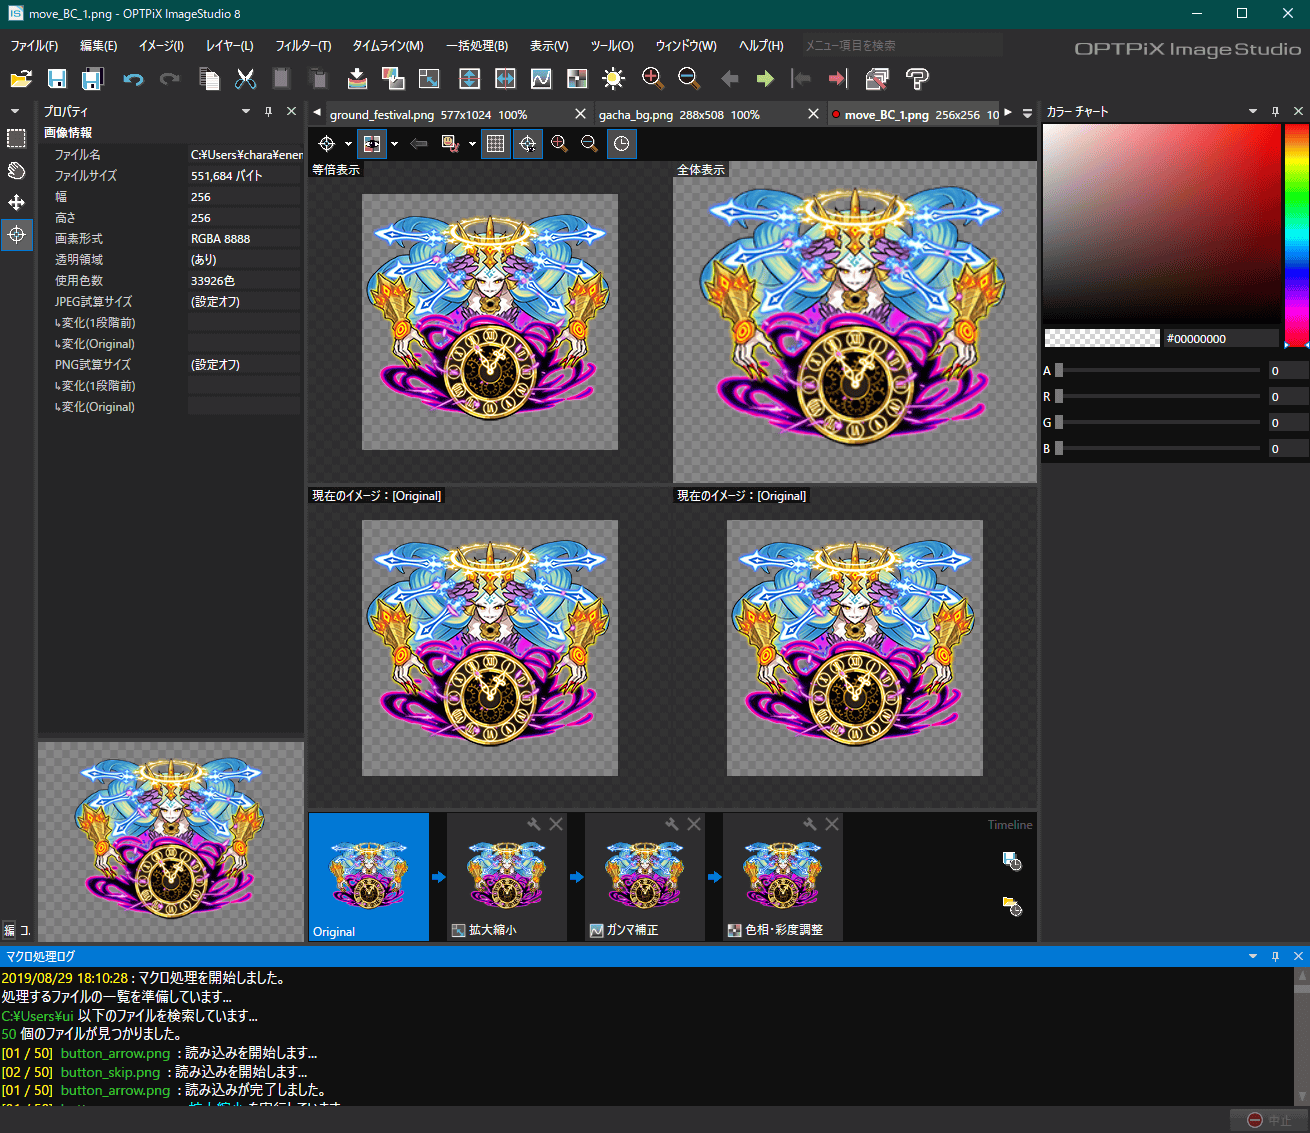This screenshot has width=1310, height=1133.
Task: Open gamma curve correction tool
Action: pyautogui.click(x=541, y=79)
